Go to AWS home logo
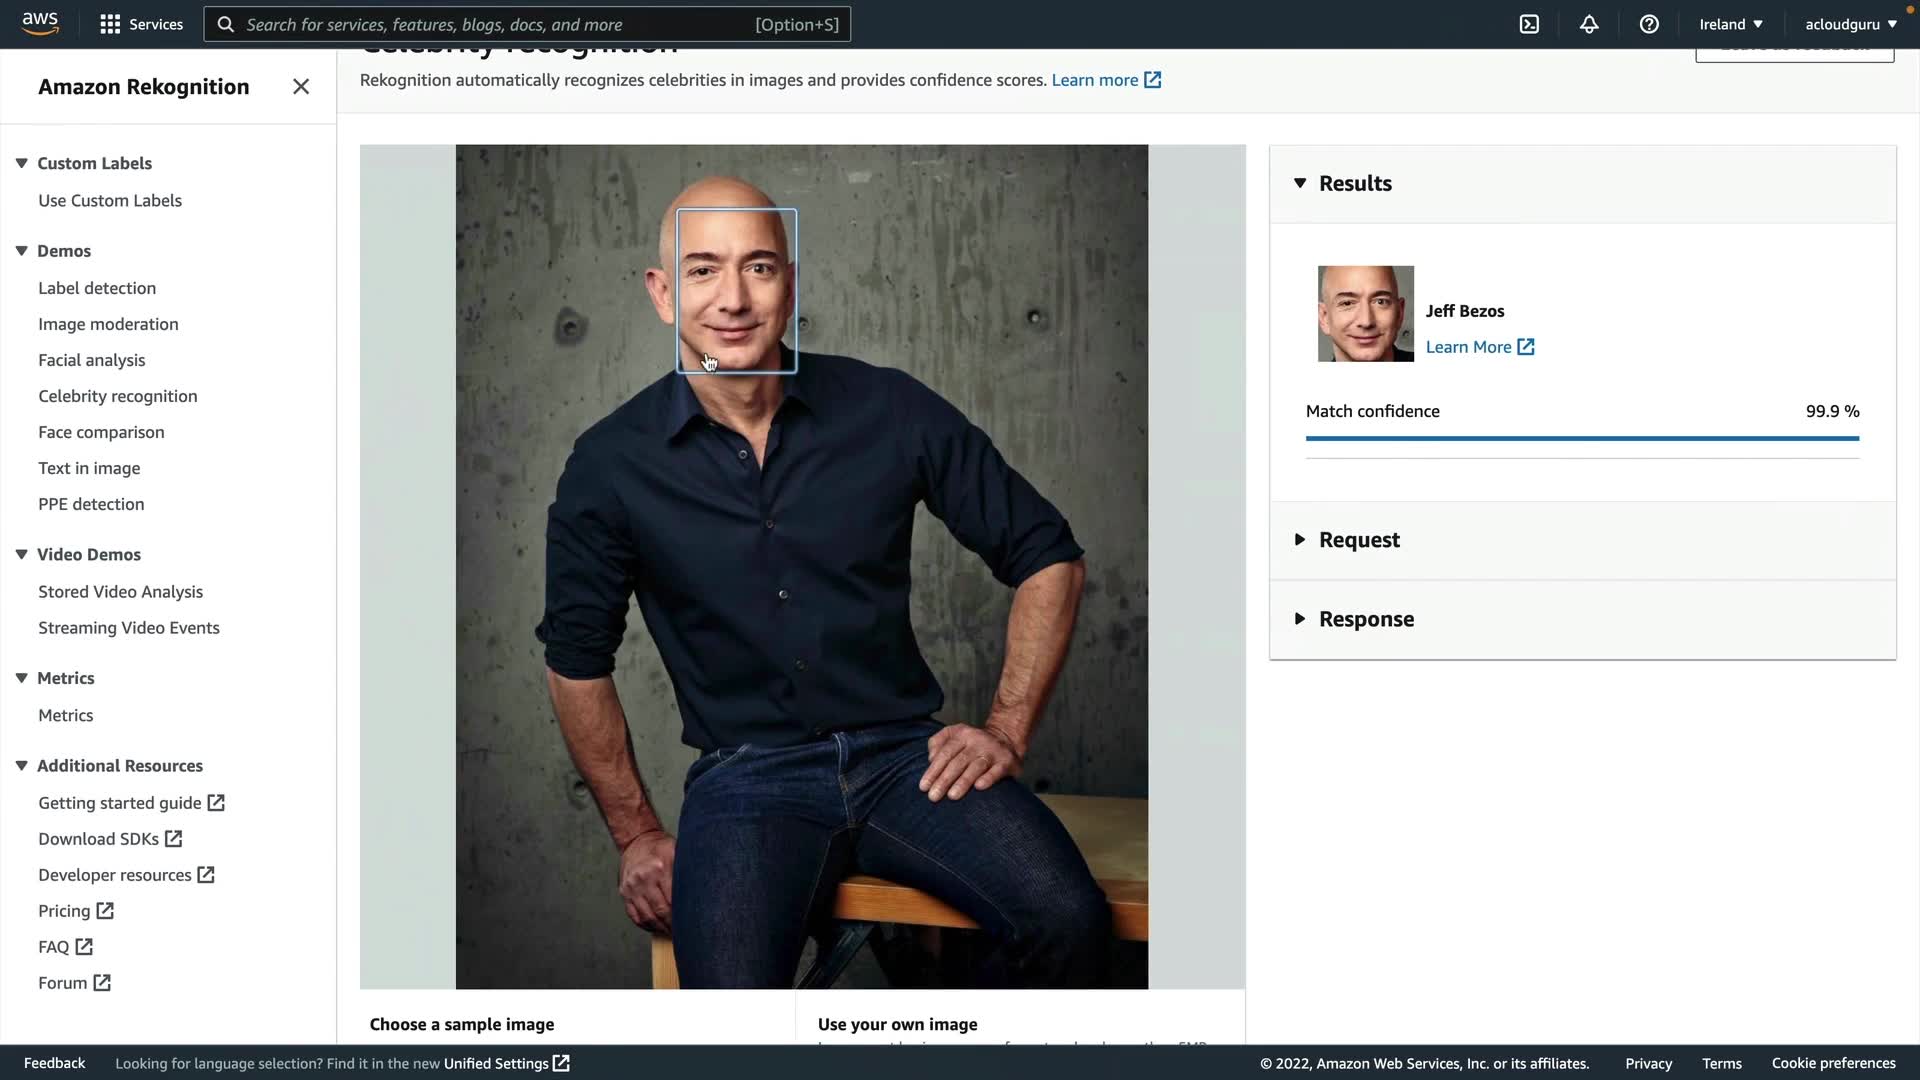The image size is (1920, 1080). (x=40, y=23)
